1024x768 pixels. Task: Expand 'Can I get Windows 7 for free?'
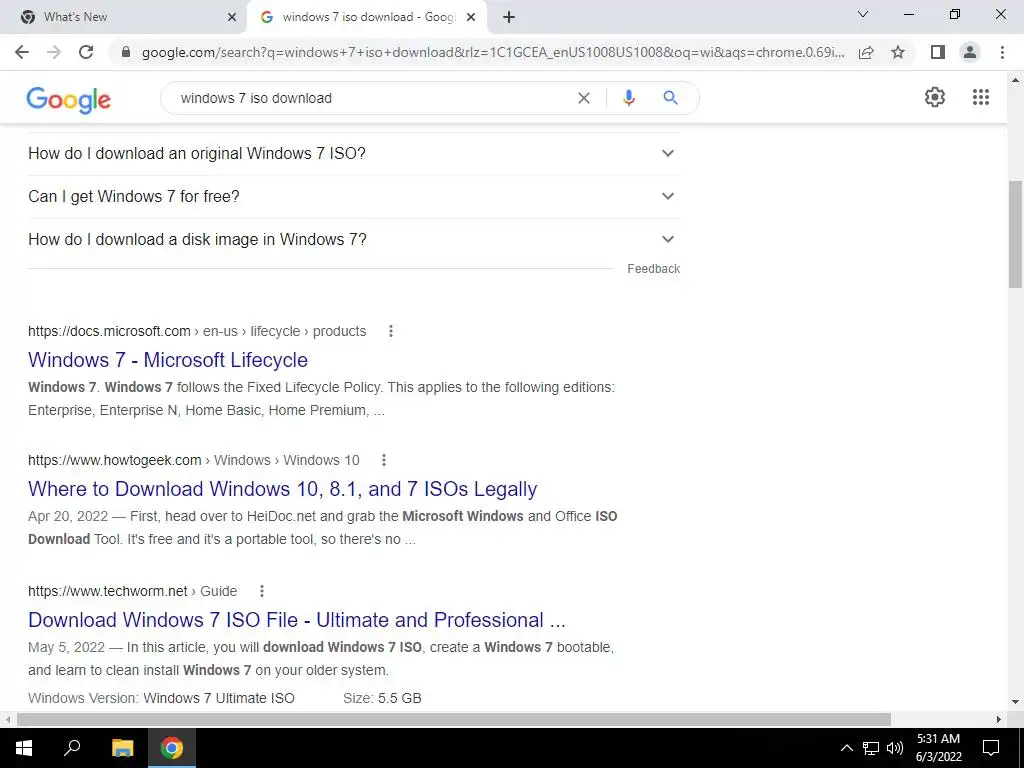tap(354, 197)
